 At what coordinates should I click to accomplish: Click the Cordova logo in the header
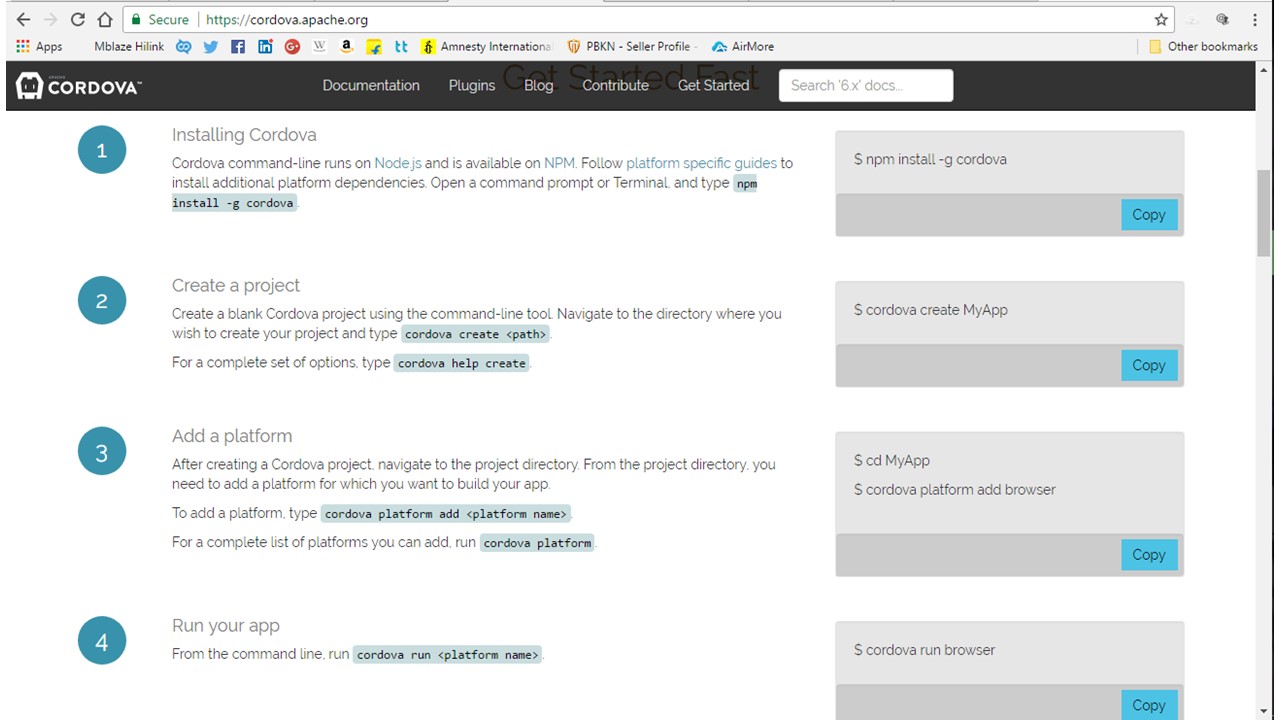pos(78,86)
